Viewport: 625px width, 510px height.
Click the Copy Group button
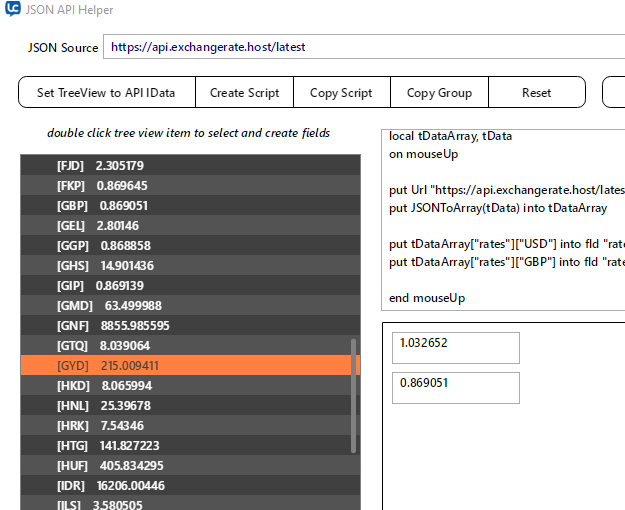coord(439,93)
